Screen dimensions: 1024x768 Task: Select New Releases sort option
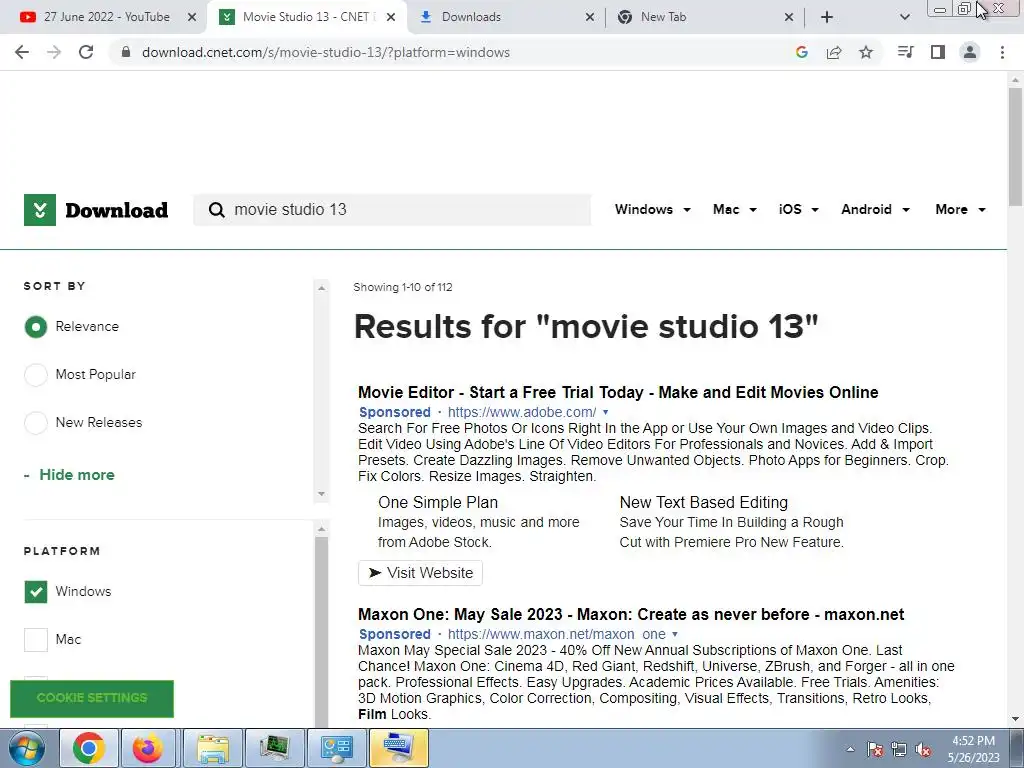coord(36,423)
